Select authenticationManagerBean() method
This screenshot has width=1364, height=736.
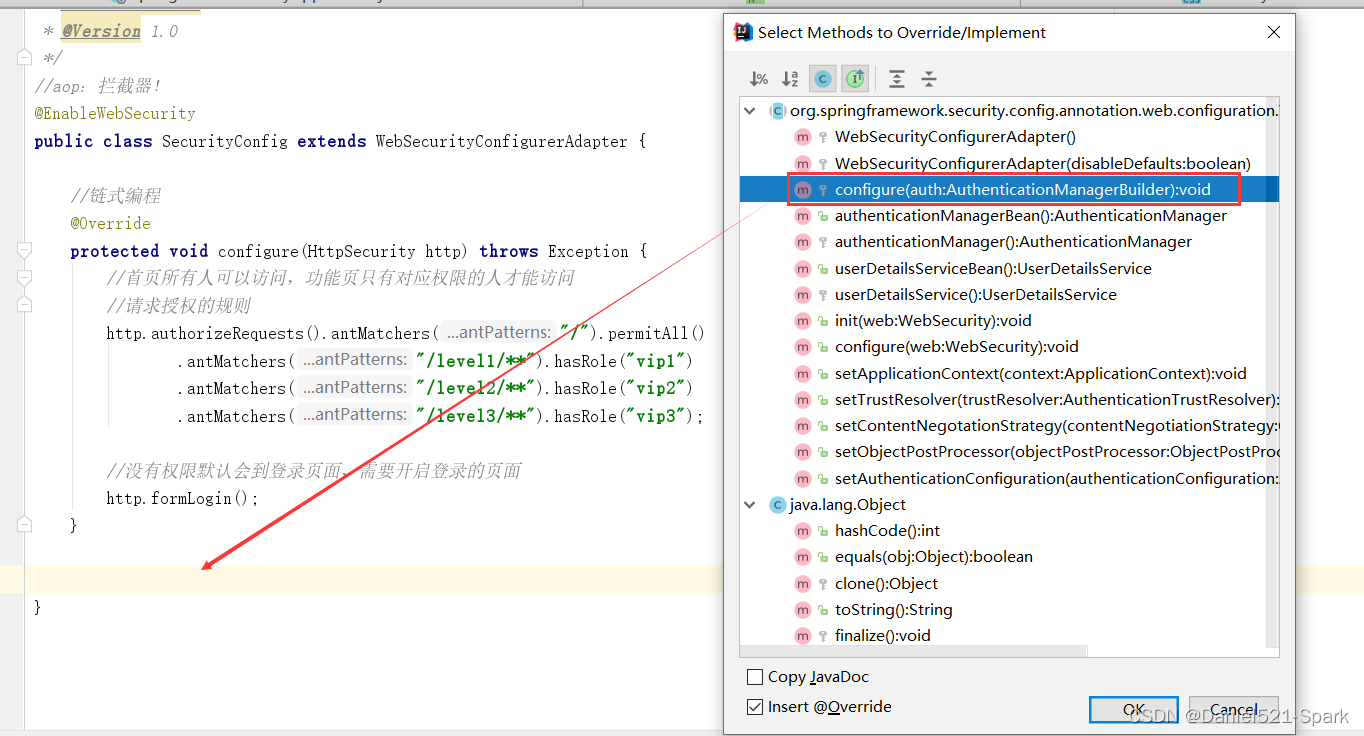[1009, 215]
